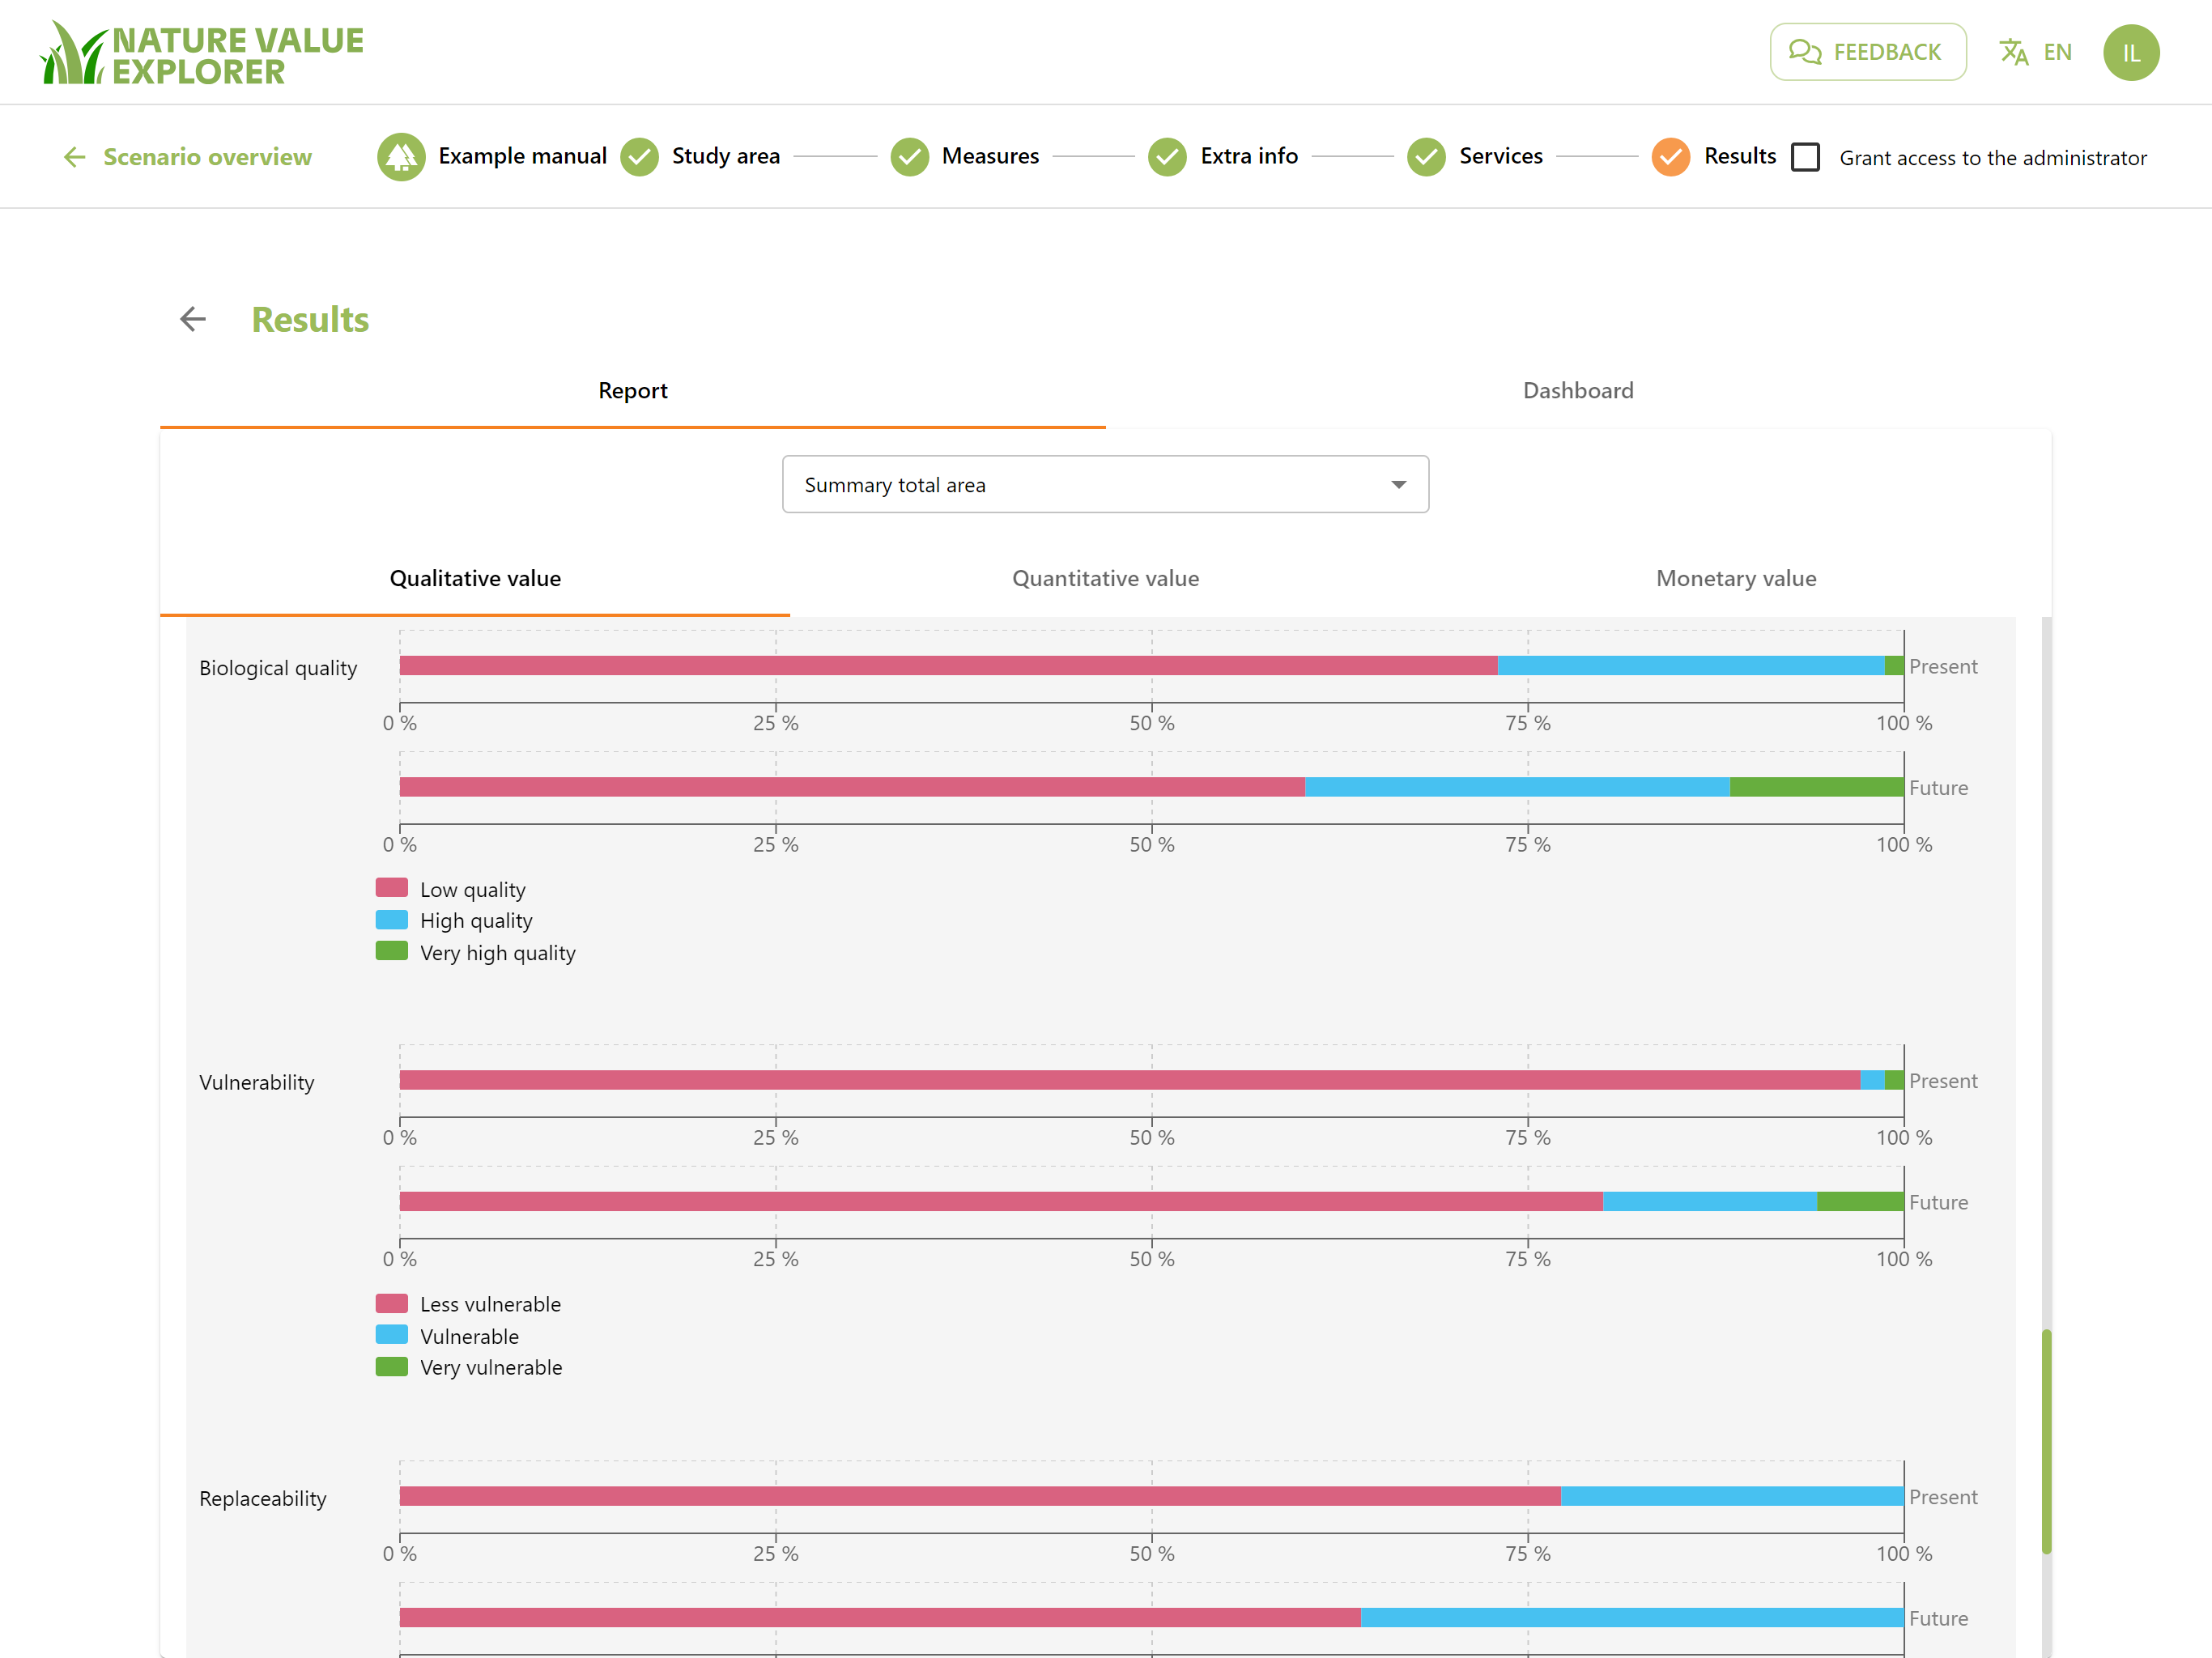This screenshot has height=1658, width=2212.
Task: Select the Monetary value tab
Action: click(1736, 579)
